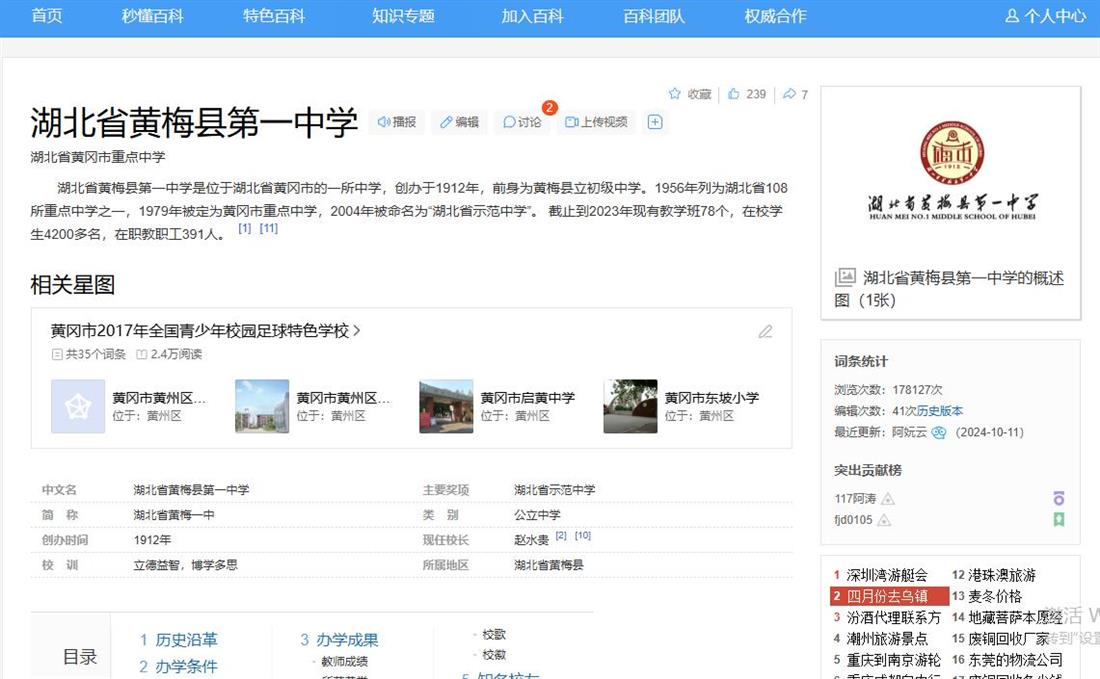Open hot search 港珠澳旅游
The height and width of the screenshot is (679, 1100).
click(x=1002, y=575)
